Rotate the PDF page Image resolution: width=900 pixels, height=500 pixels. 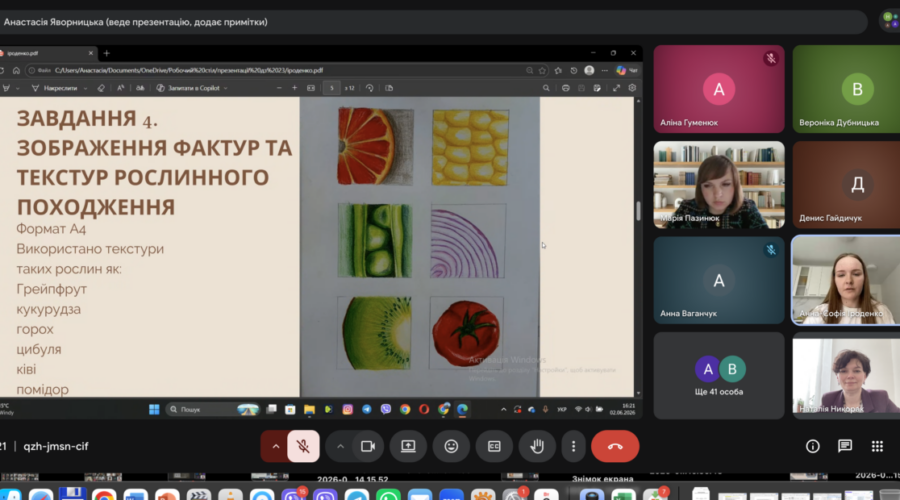coord(370,88)
